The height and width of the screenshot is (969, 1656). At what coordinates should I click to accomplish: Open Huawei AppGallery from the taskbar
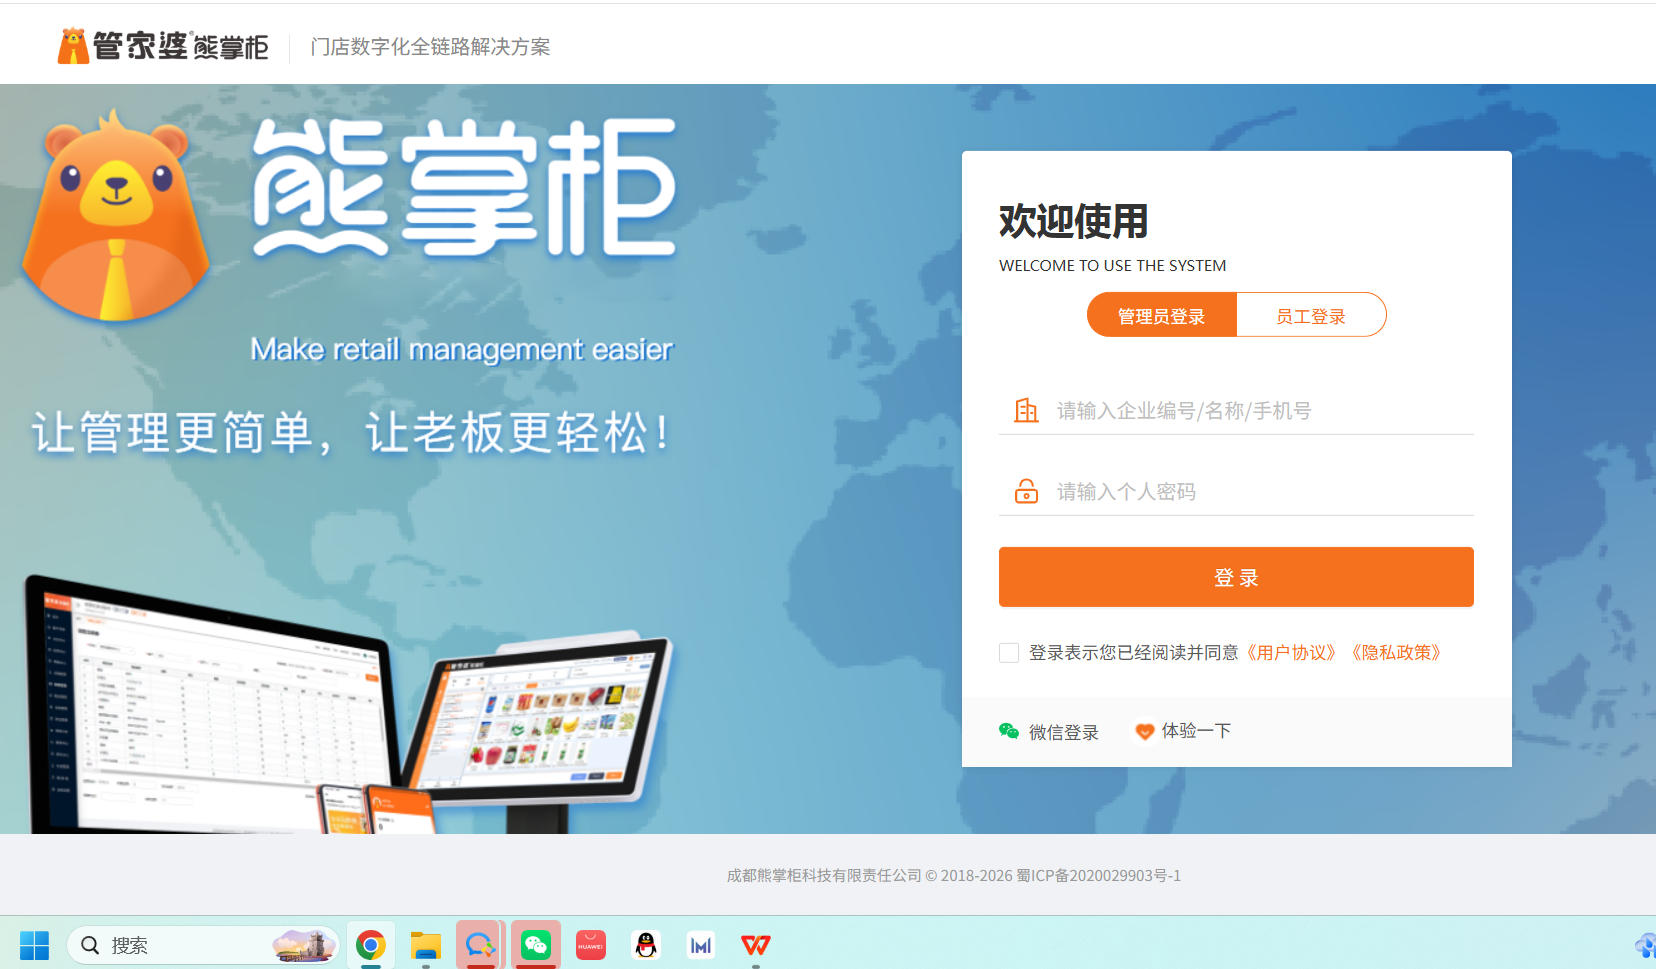[x=591, y=945]
